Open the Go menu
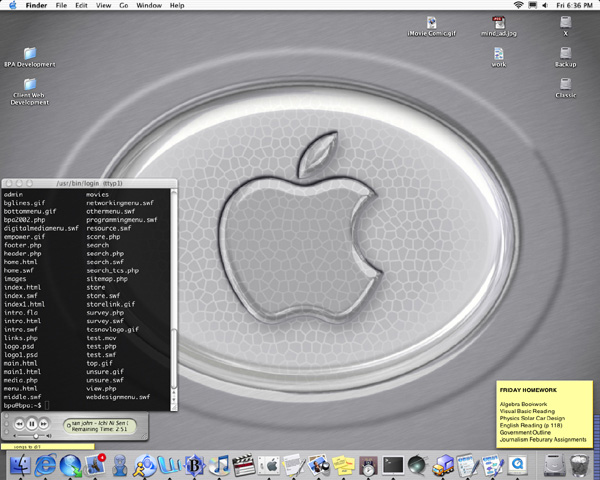The image size is (600, 480). pyautogui.click(x=124, y=5)
